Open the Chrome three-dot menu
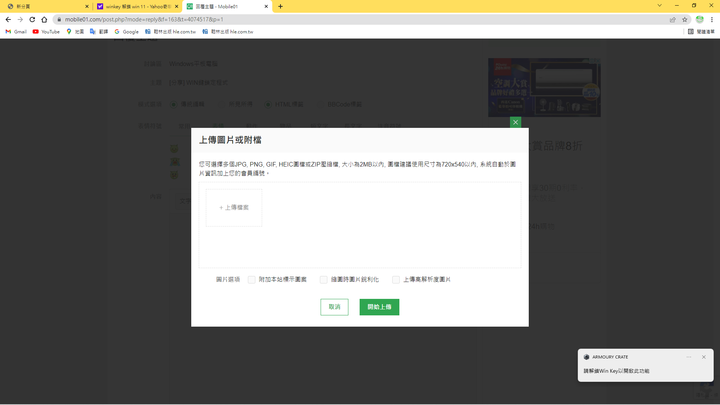Image resolution: width=720 pixels, height=405 pixels. pyautogui.click(x=712, y=19)
